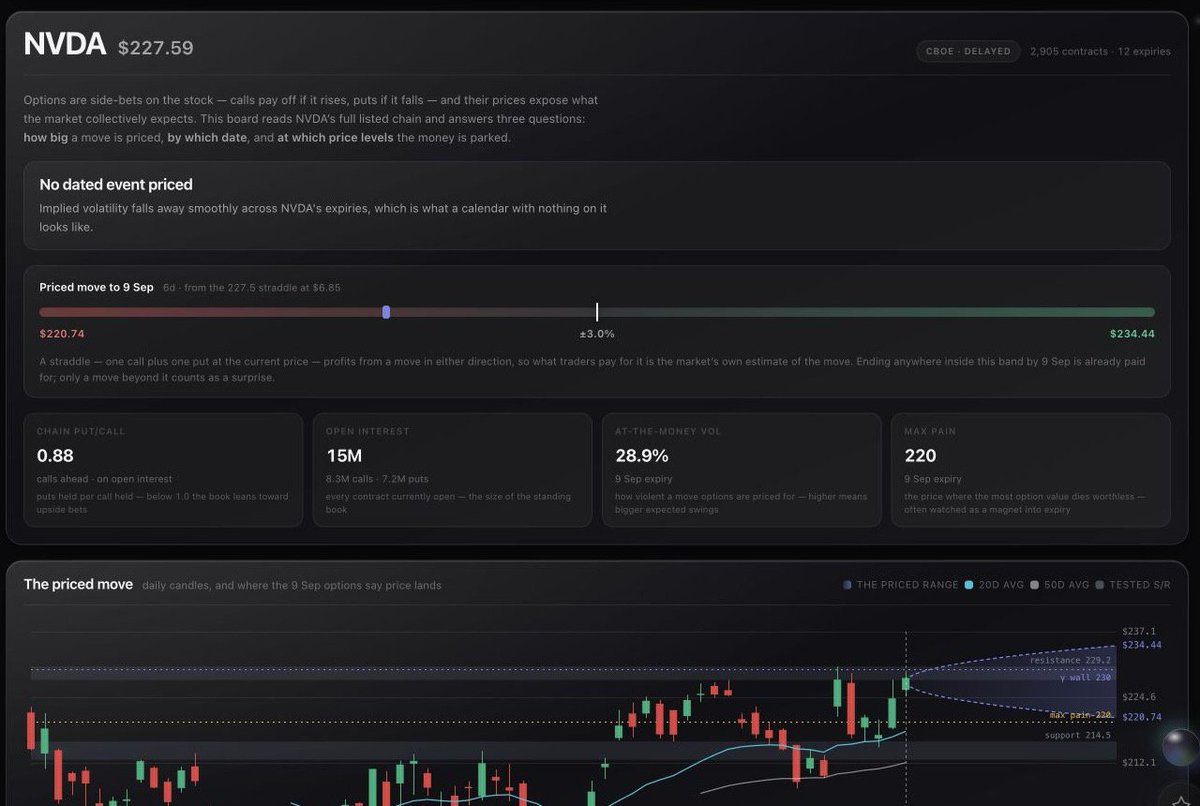Click the "No dated event priced" heading

[x=116, y=185]
